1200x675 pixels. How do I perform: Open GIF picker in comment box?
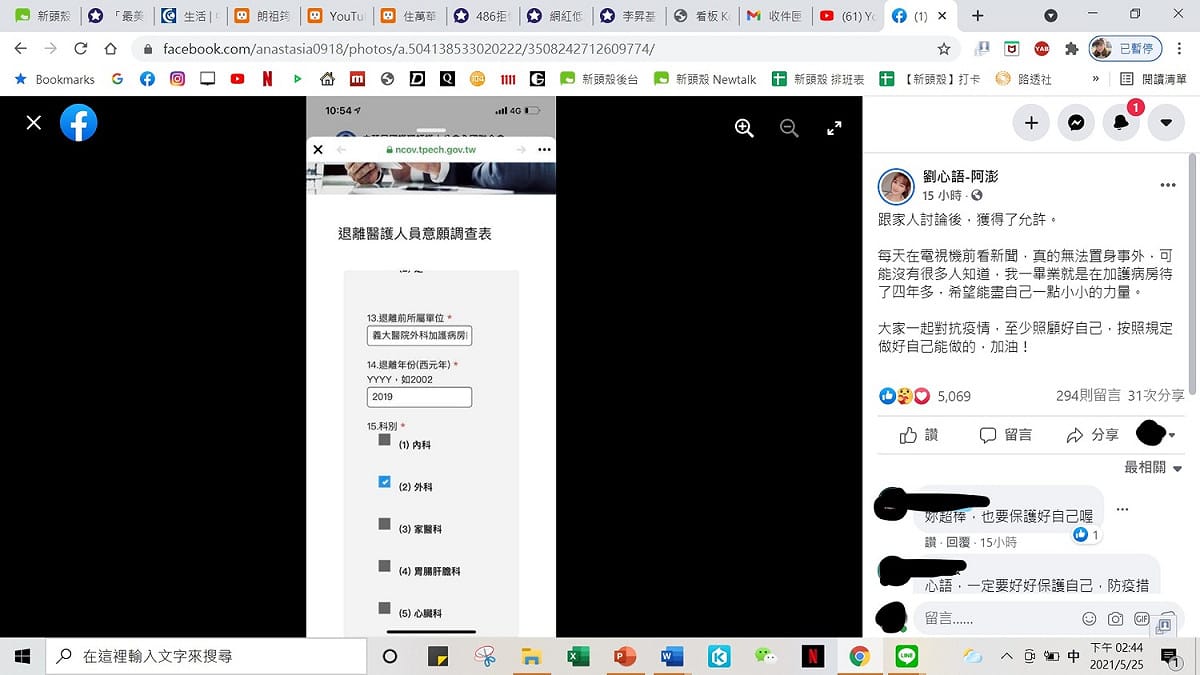click(x=1141, y=618)
